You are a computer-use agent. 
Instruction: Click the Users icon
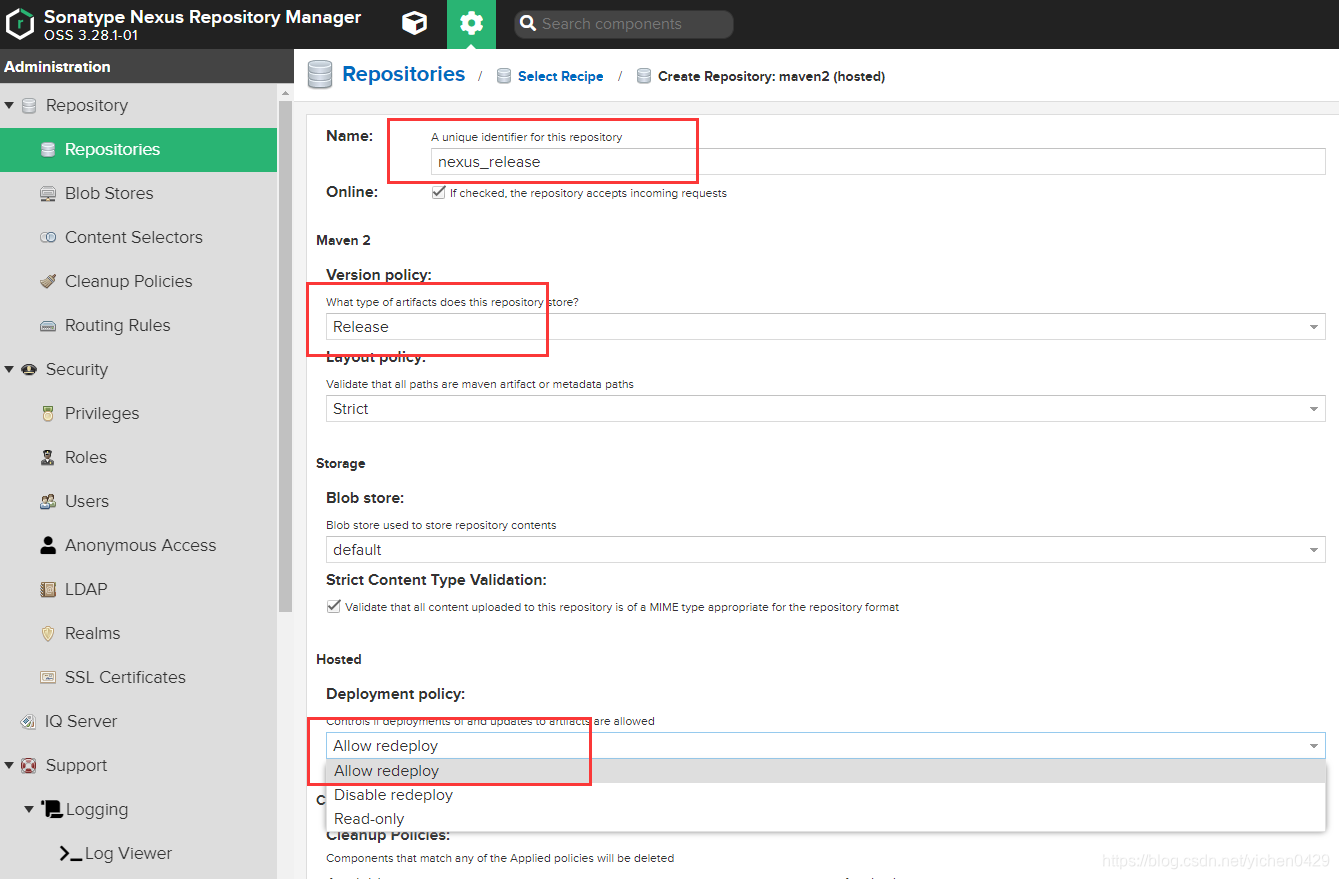tap(48, 502)
